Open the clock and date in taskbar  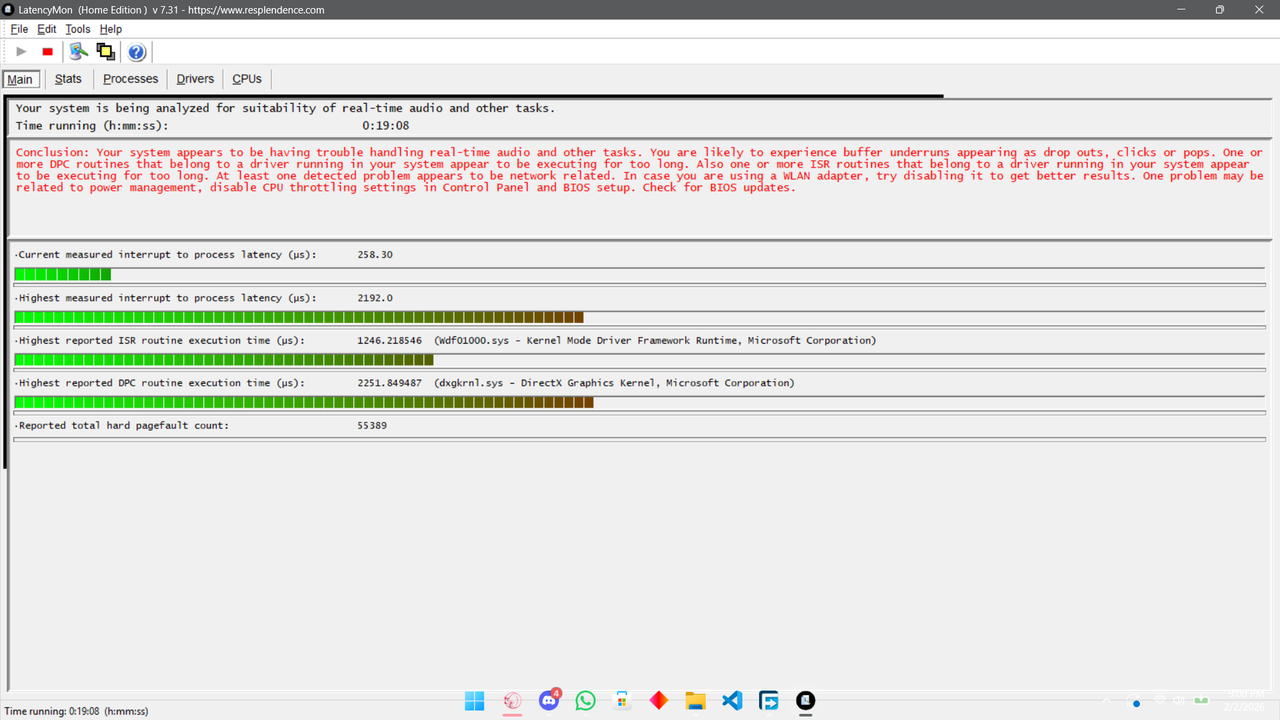pos(1246,701)
